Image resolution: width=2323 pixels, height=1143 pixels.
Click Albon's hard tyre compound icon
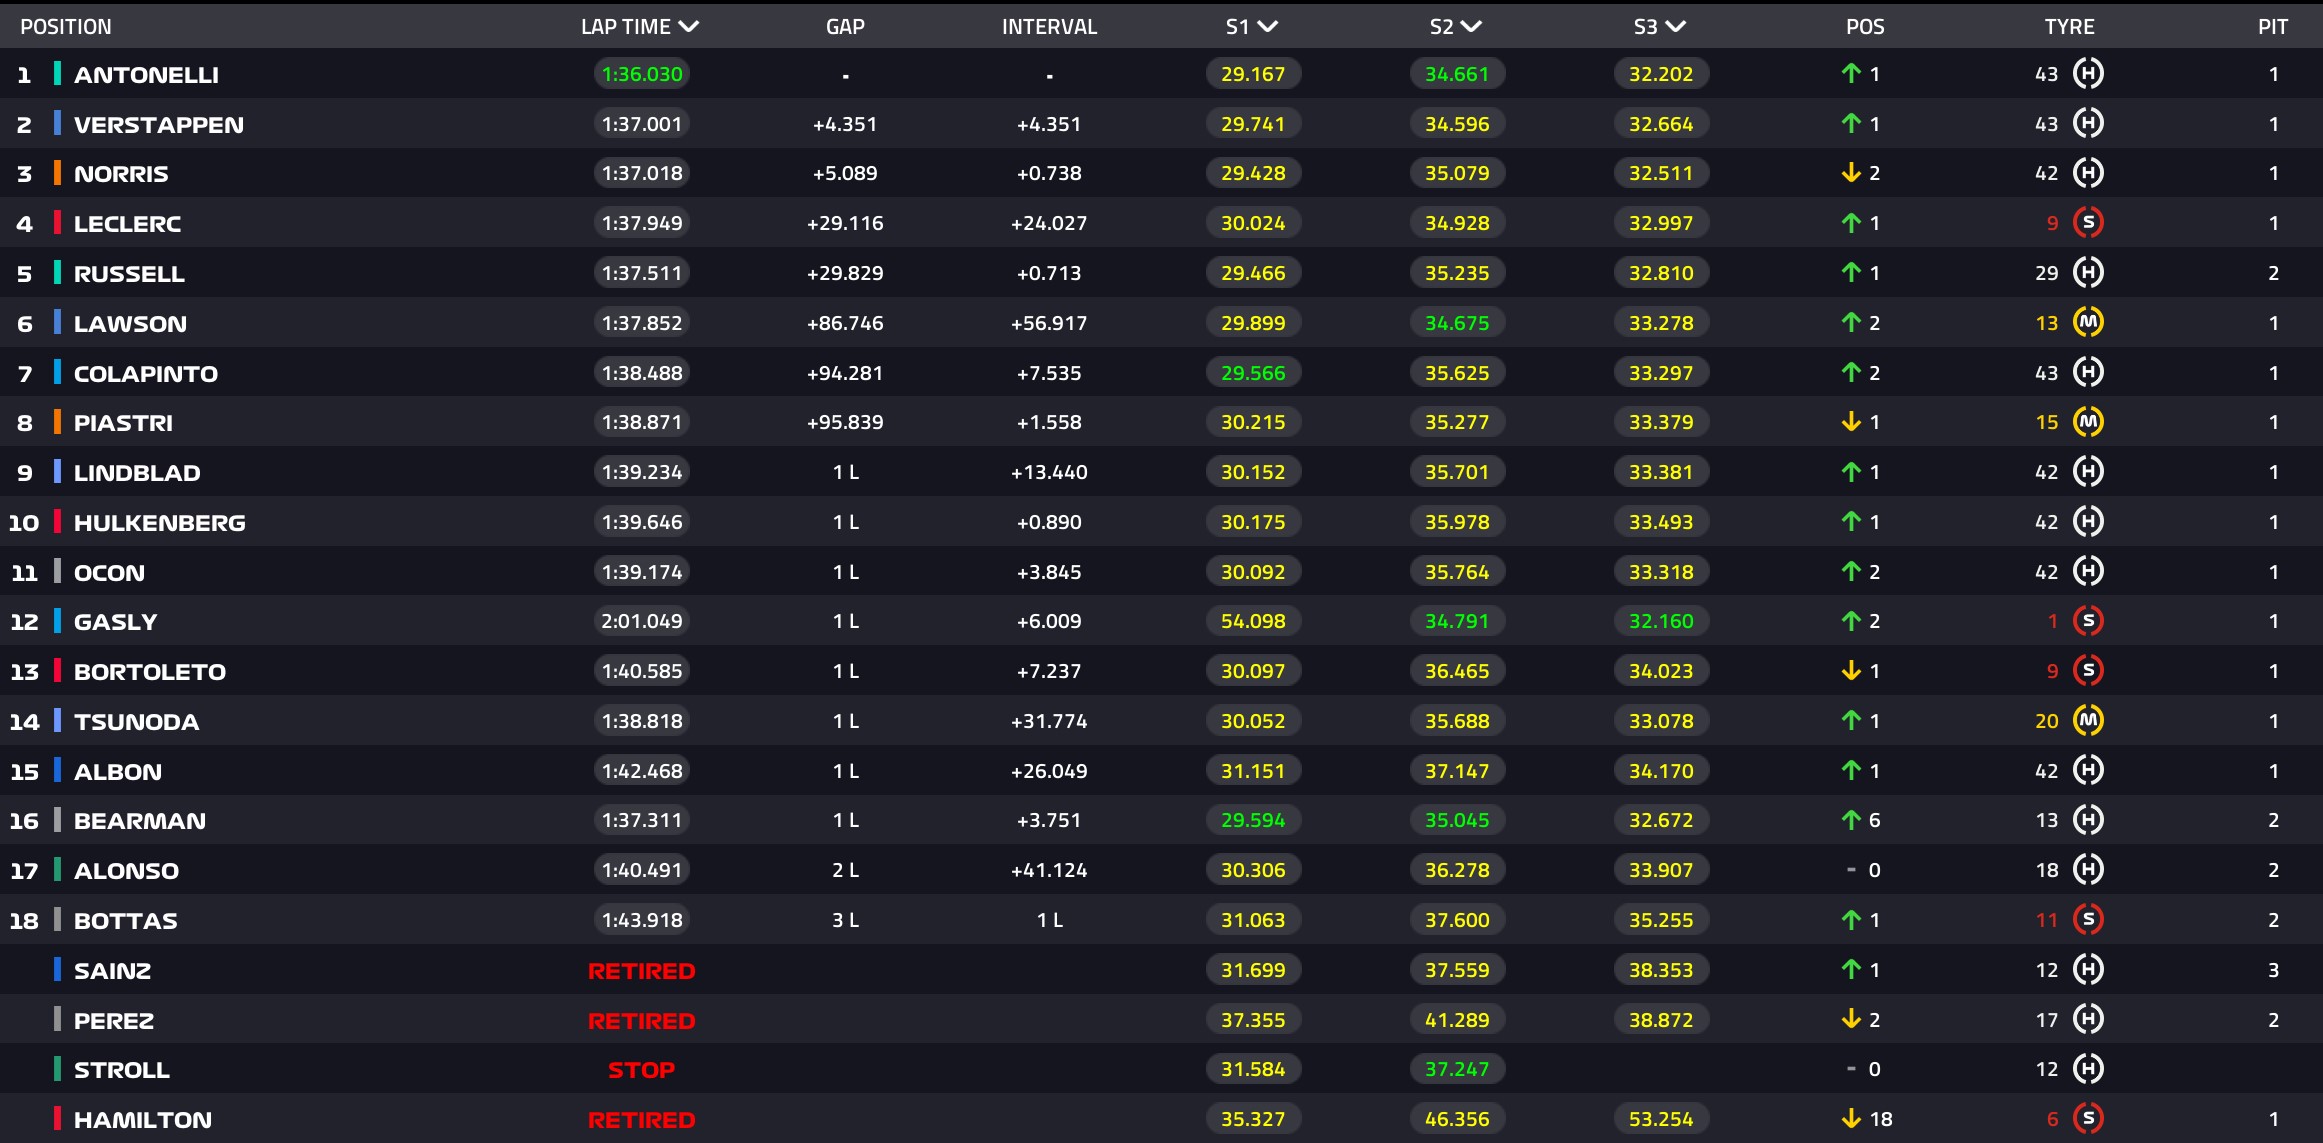pos(2088,770)
